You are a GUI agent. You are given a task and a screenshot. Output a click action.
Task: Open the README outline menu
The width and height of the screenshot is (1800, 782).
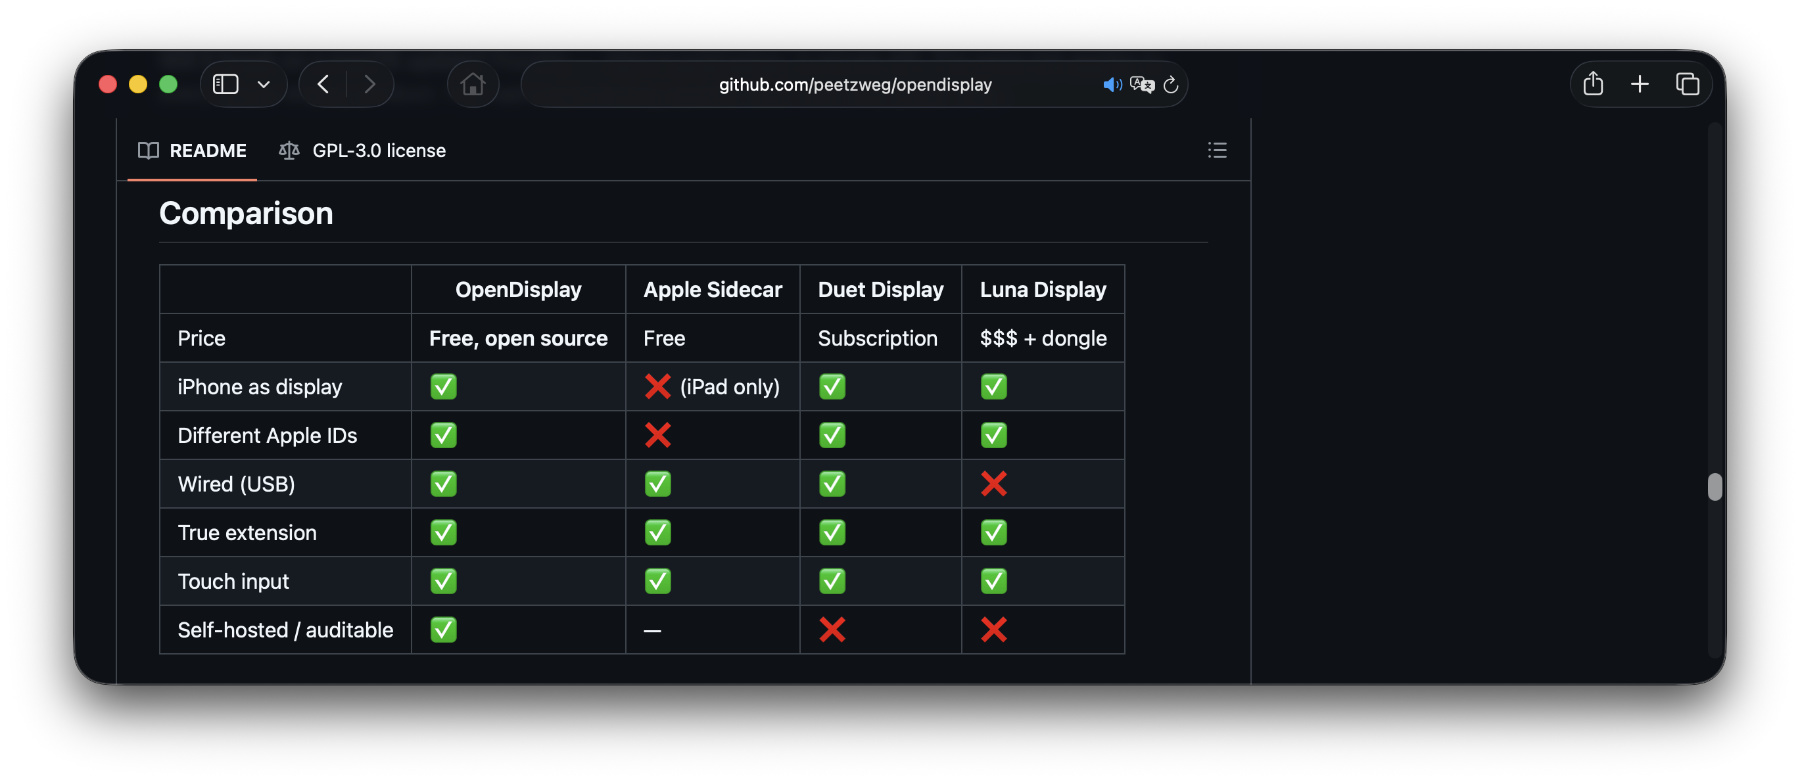[x=1217, y=150]
